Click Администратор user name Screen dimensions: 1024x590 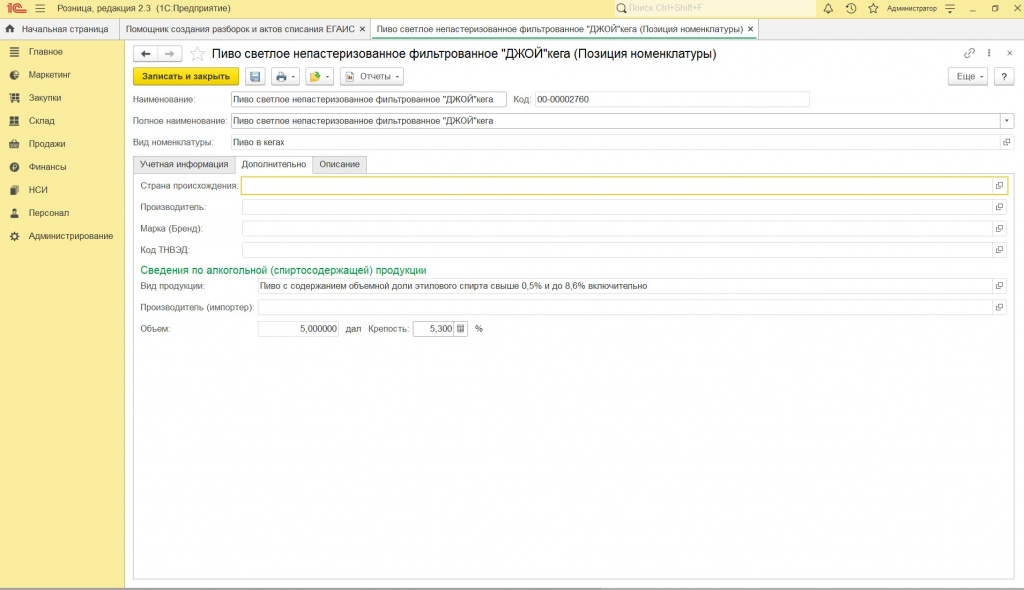point(912,8)
